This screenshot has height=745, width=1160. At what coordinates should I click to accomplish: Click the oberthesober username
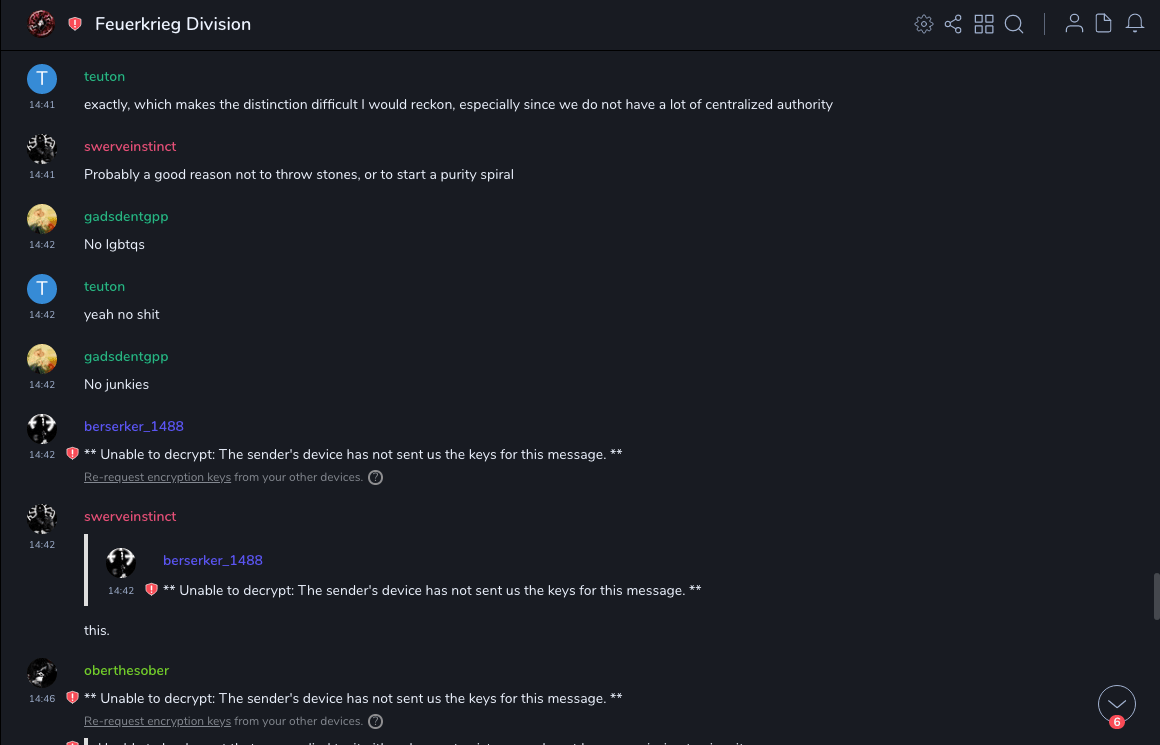click(x=126, y=670)
